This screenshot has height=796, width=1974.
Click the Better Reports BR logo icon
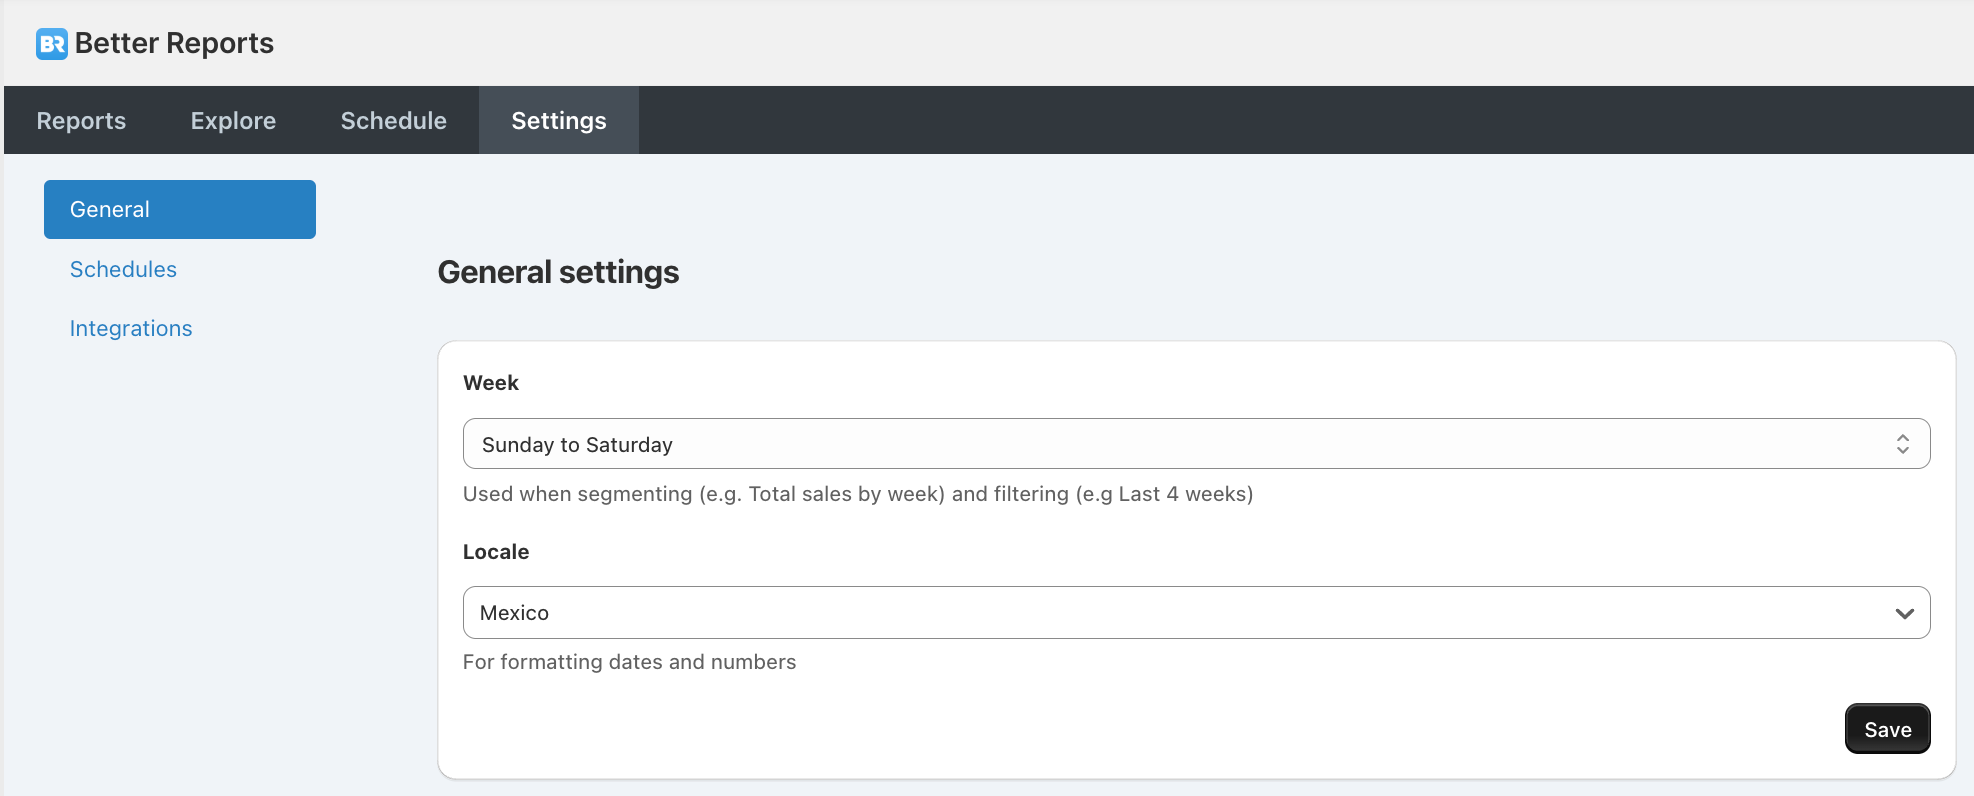[52, 44]
